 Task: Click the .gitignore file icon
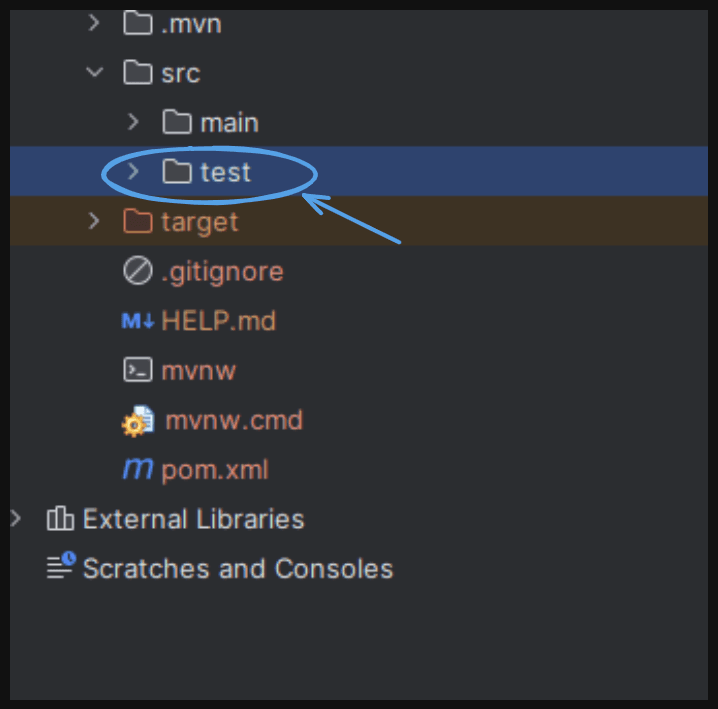click(138, 271)
